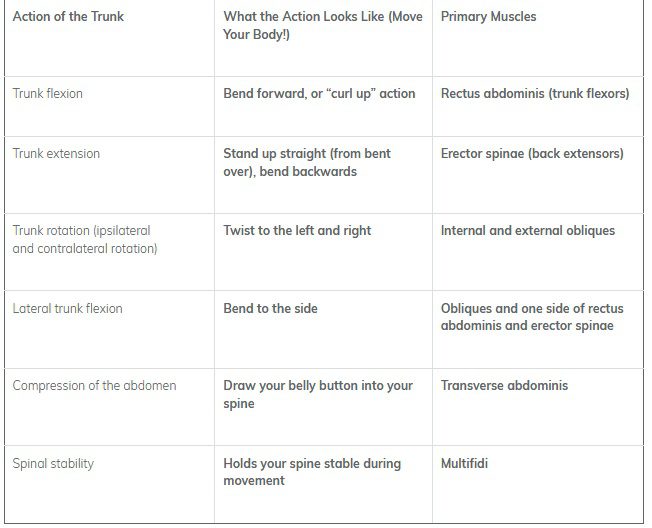652x528 pixels.
Task: Select the 'Trunk flexion' cell
Action: pyautogui.click(x=48, y=94)
